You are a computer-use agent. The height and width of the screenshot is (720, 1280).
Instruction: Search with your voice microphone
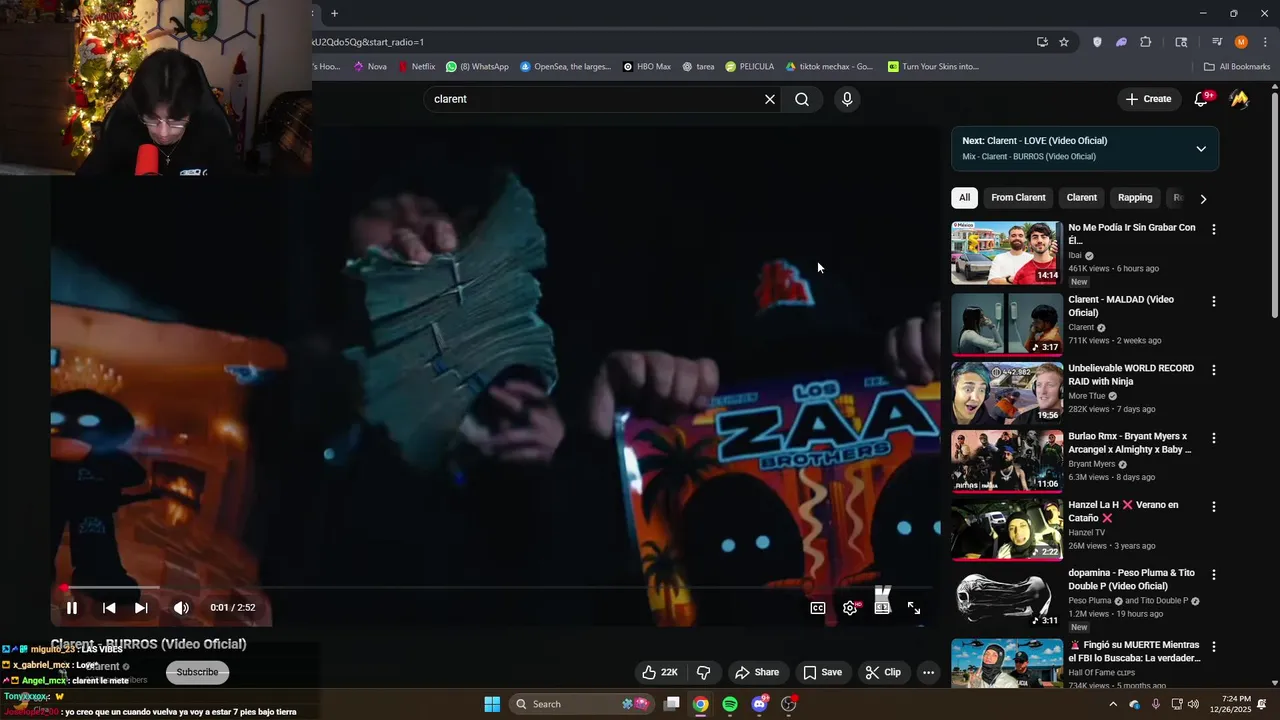click(847, 99)
